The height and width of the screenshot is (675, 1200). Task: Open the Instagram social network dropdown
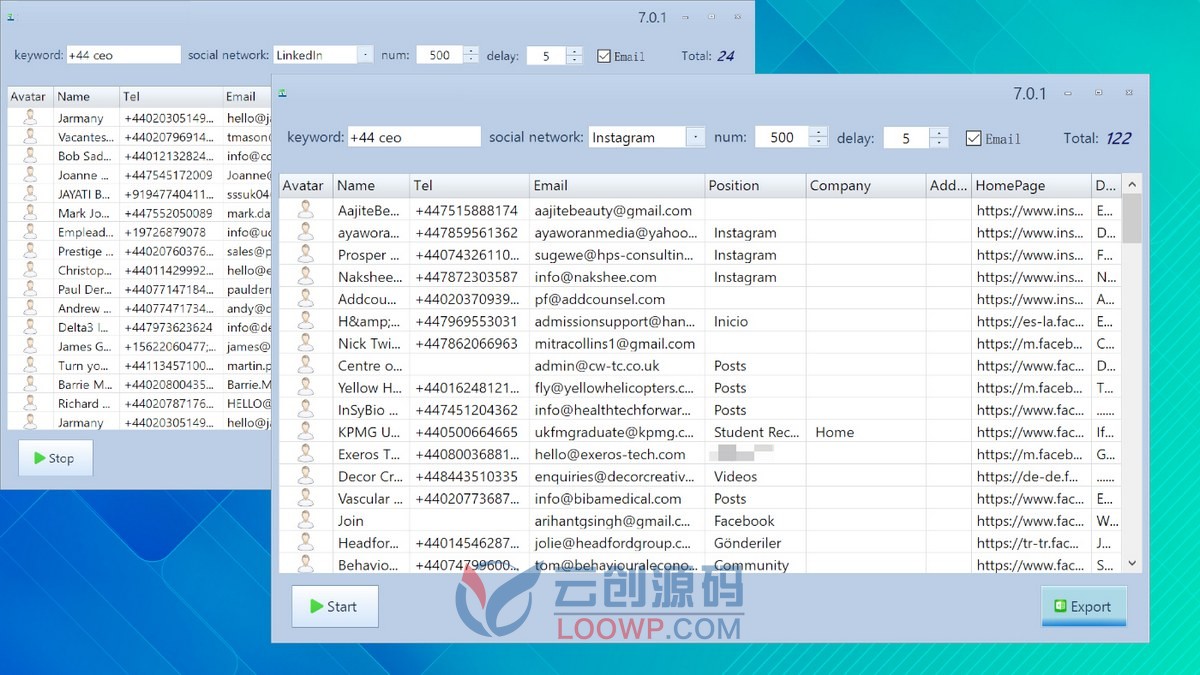pyautogui.click(x=695, y=137)
